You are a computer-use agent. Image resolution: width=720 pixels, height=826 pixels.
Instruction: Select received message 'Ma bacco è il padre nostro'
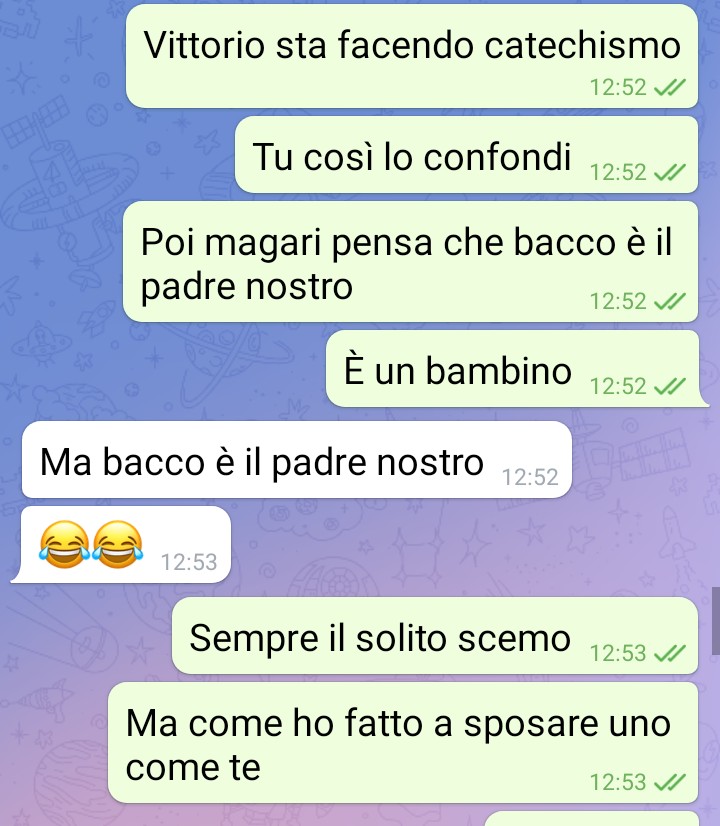pyautogui.click(x=297, y=460)
